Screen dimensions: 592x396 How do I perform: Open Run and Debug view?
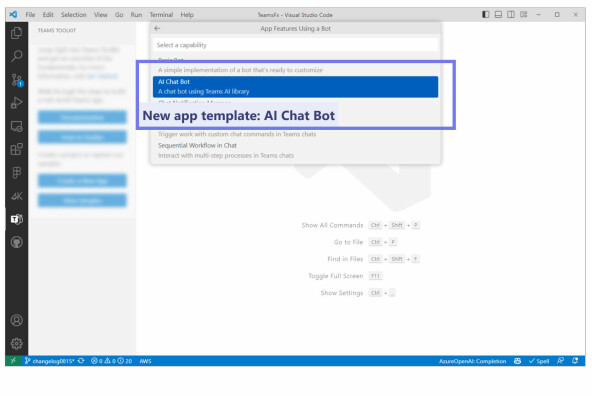(x=16, y=103)
